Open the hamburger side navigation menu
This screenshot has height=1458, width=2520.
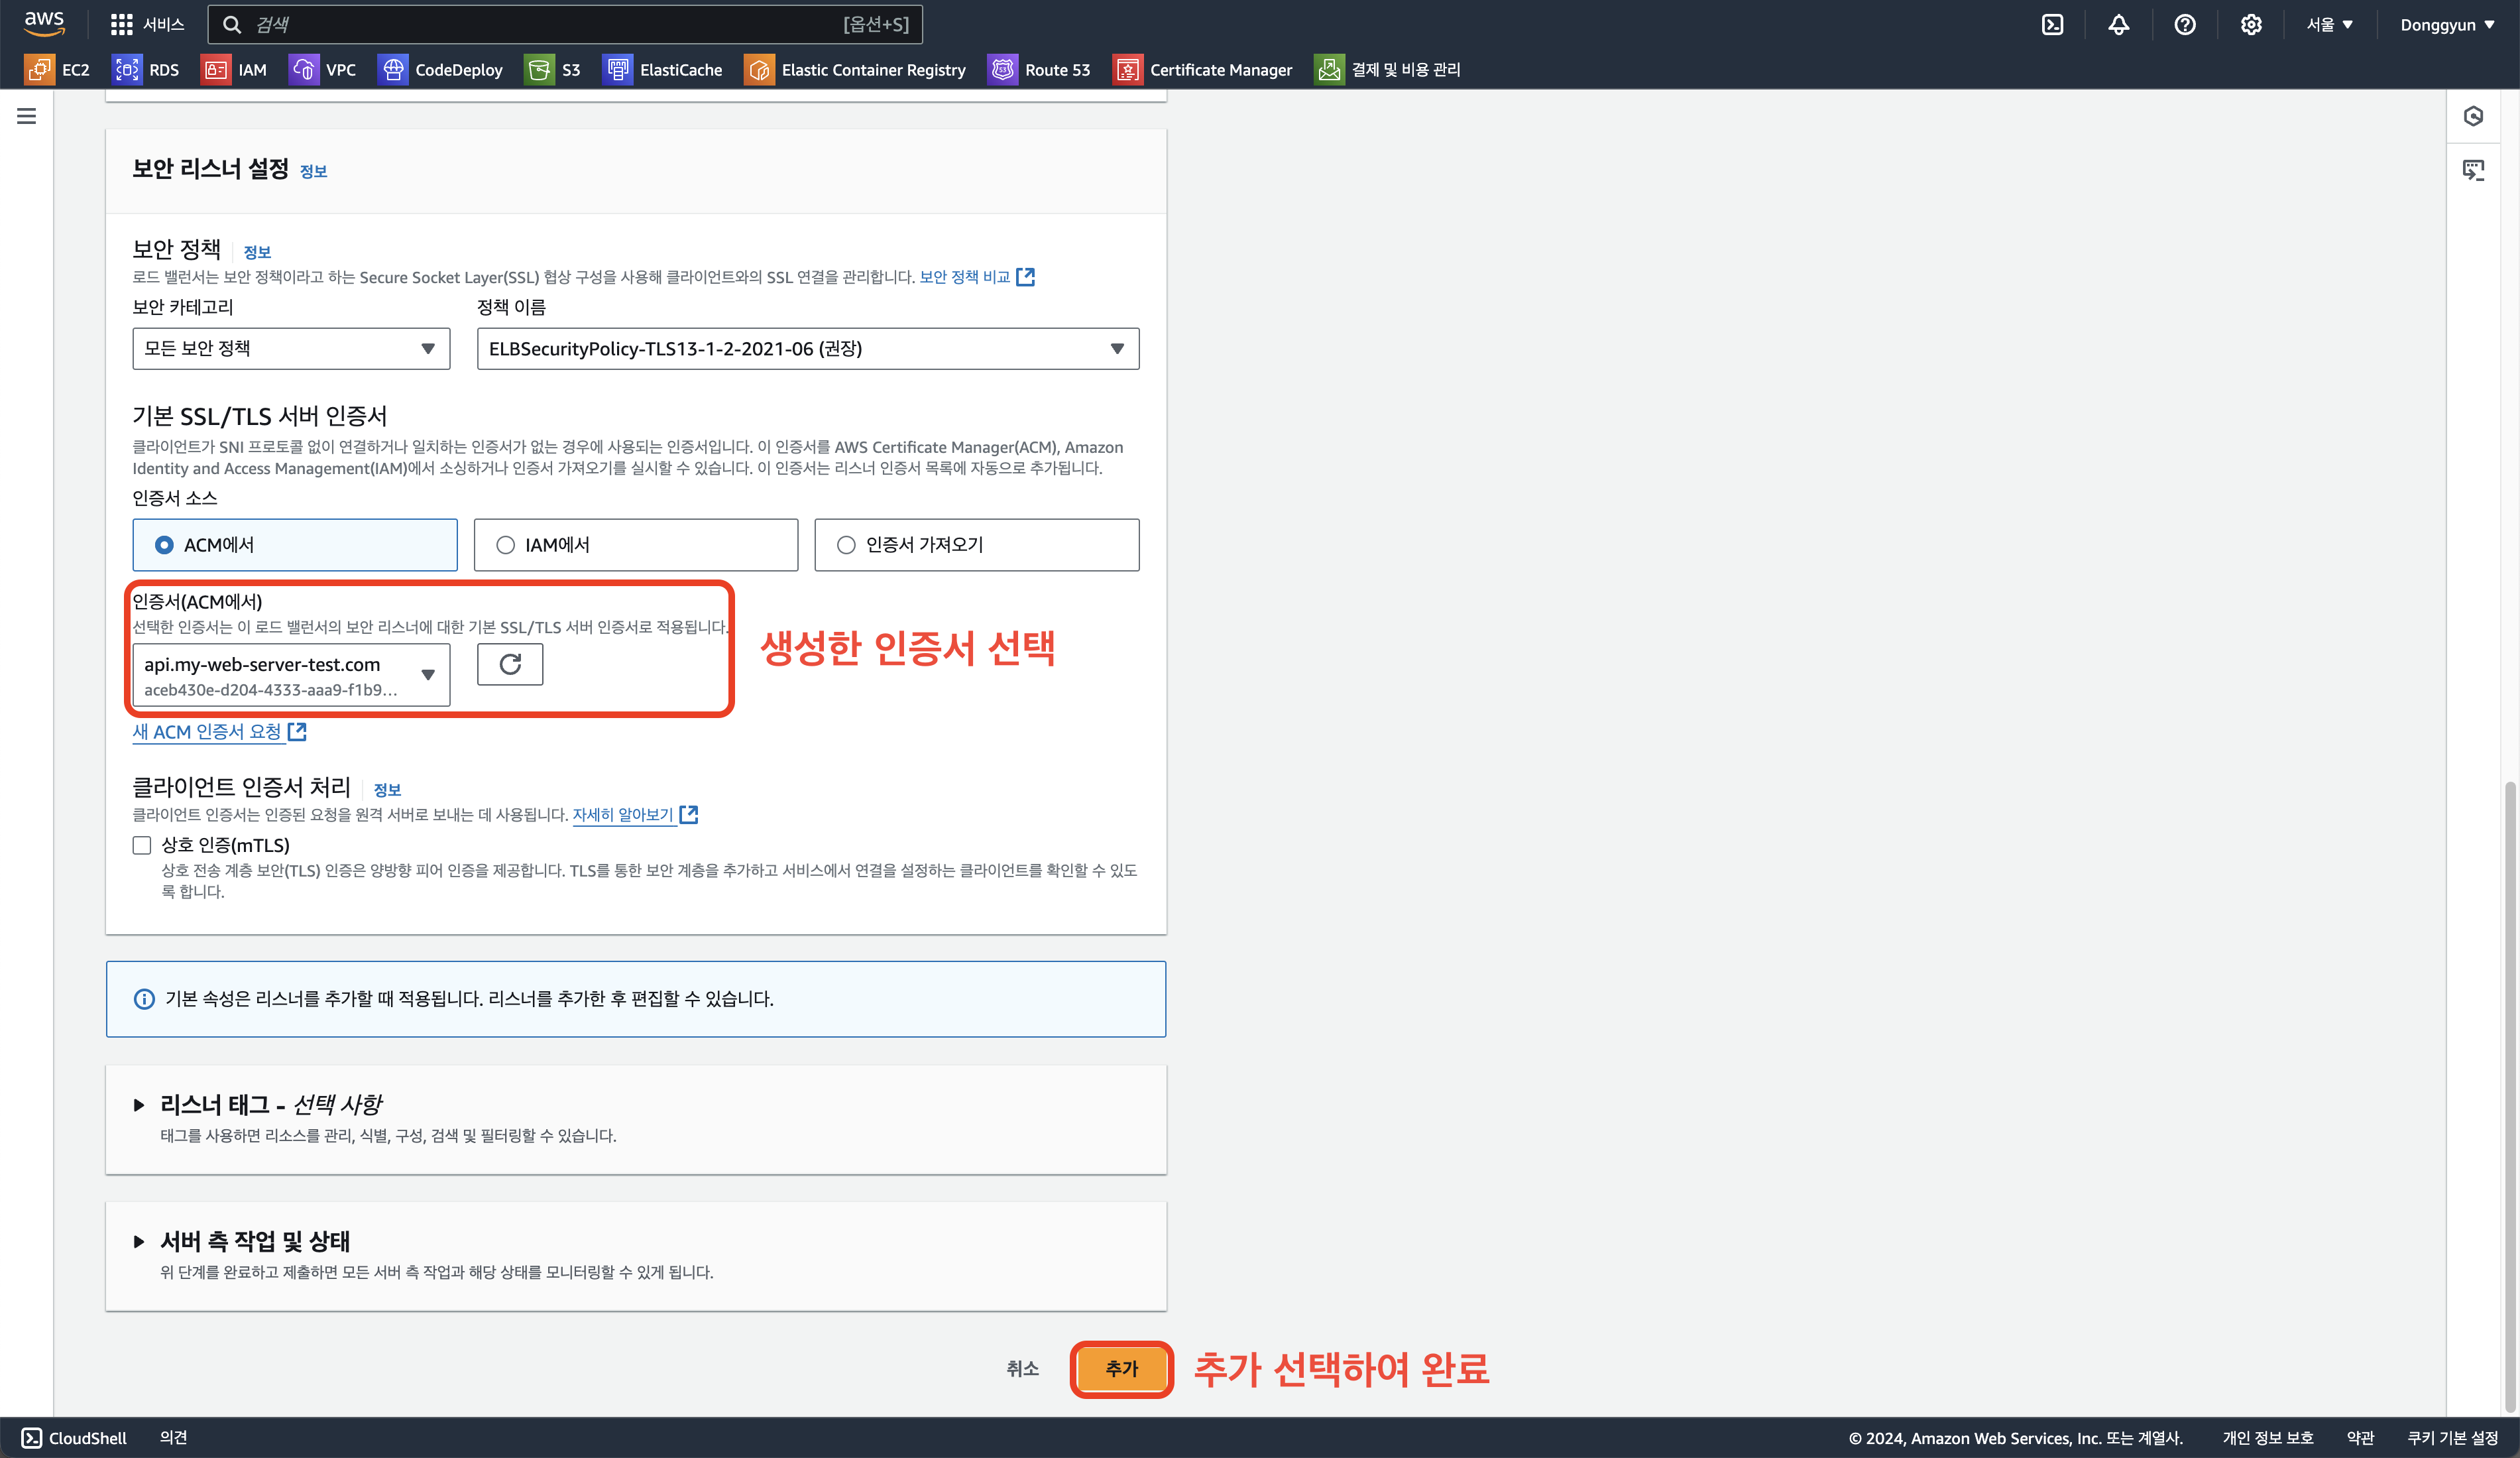tap(27, 117)
